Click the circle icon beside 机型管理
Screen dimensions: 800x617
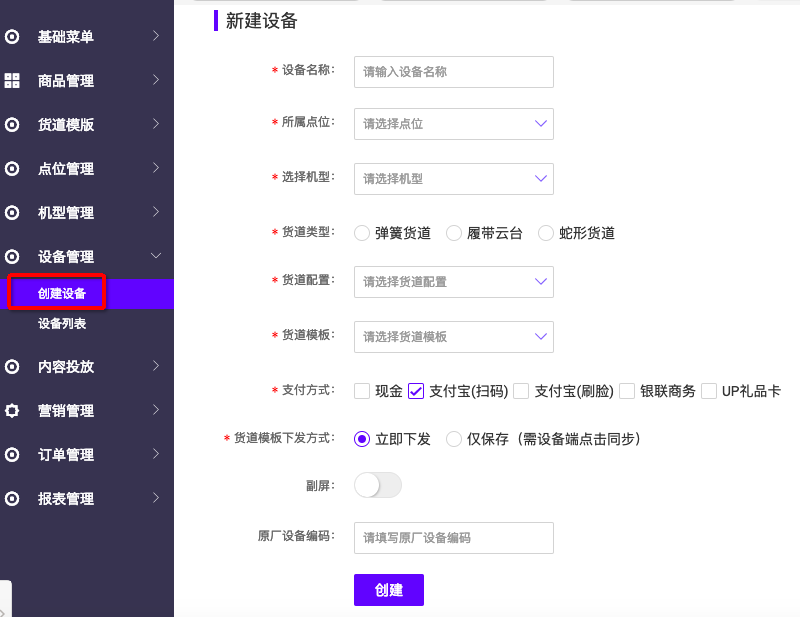click(12, 212)
